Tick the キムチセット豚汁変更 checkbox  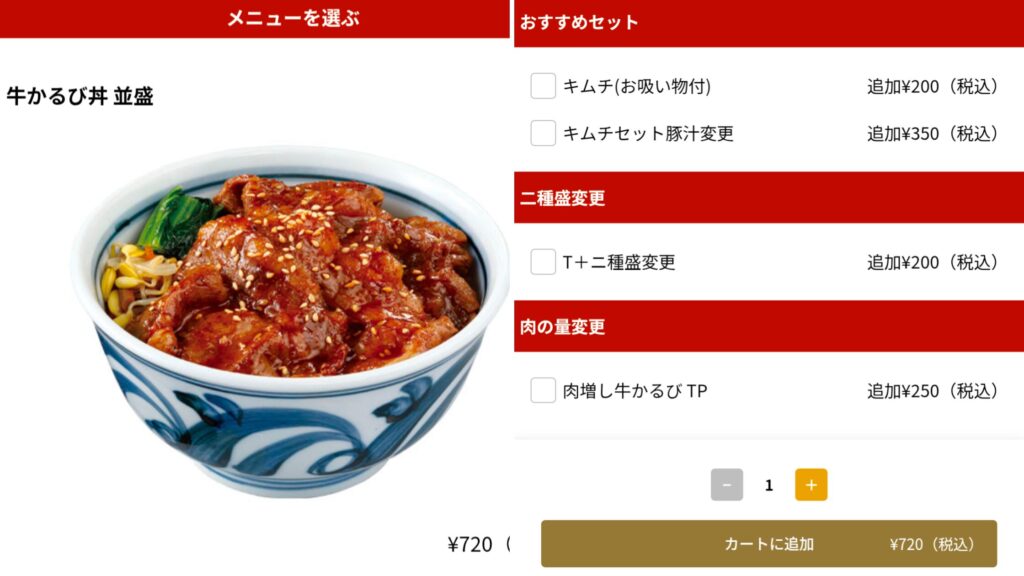click(x=543, y=133)
